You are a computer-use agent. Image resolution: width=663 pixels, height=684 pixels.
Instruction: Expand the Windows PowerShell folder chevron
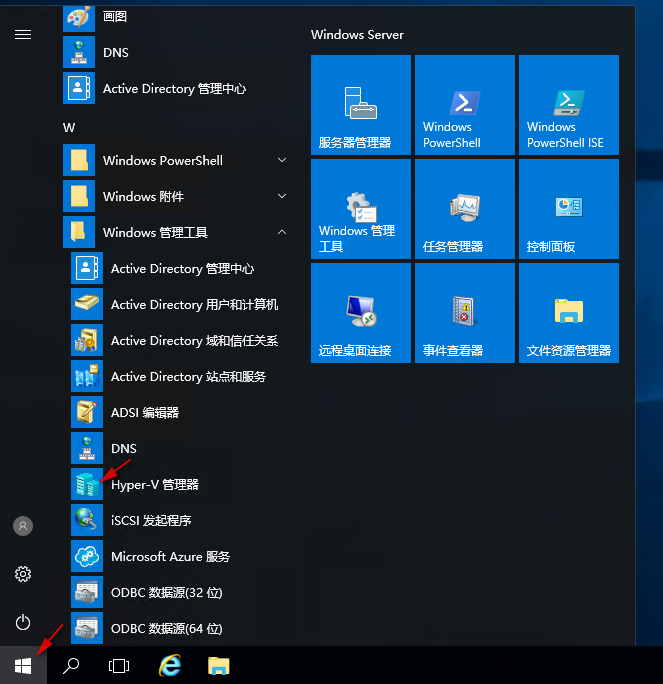point(282,160)
